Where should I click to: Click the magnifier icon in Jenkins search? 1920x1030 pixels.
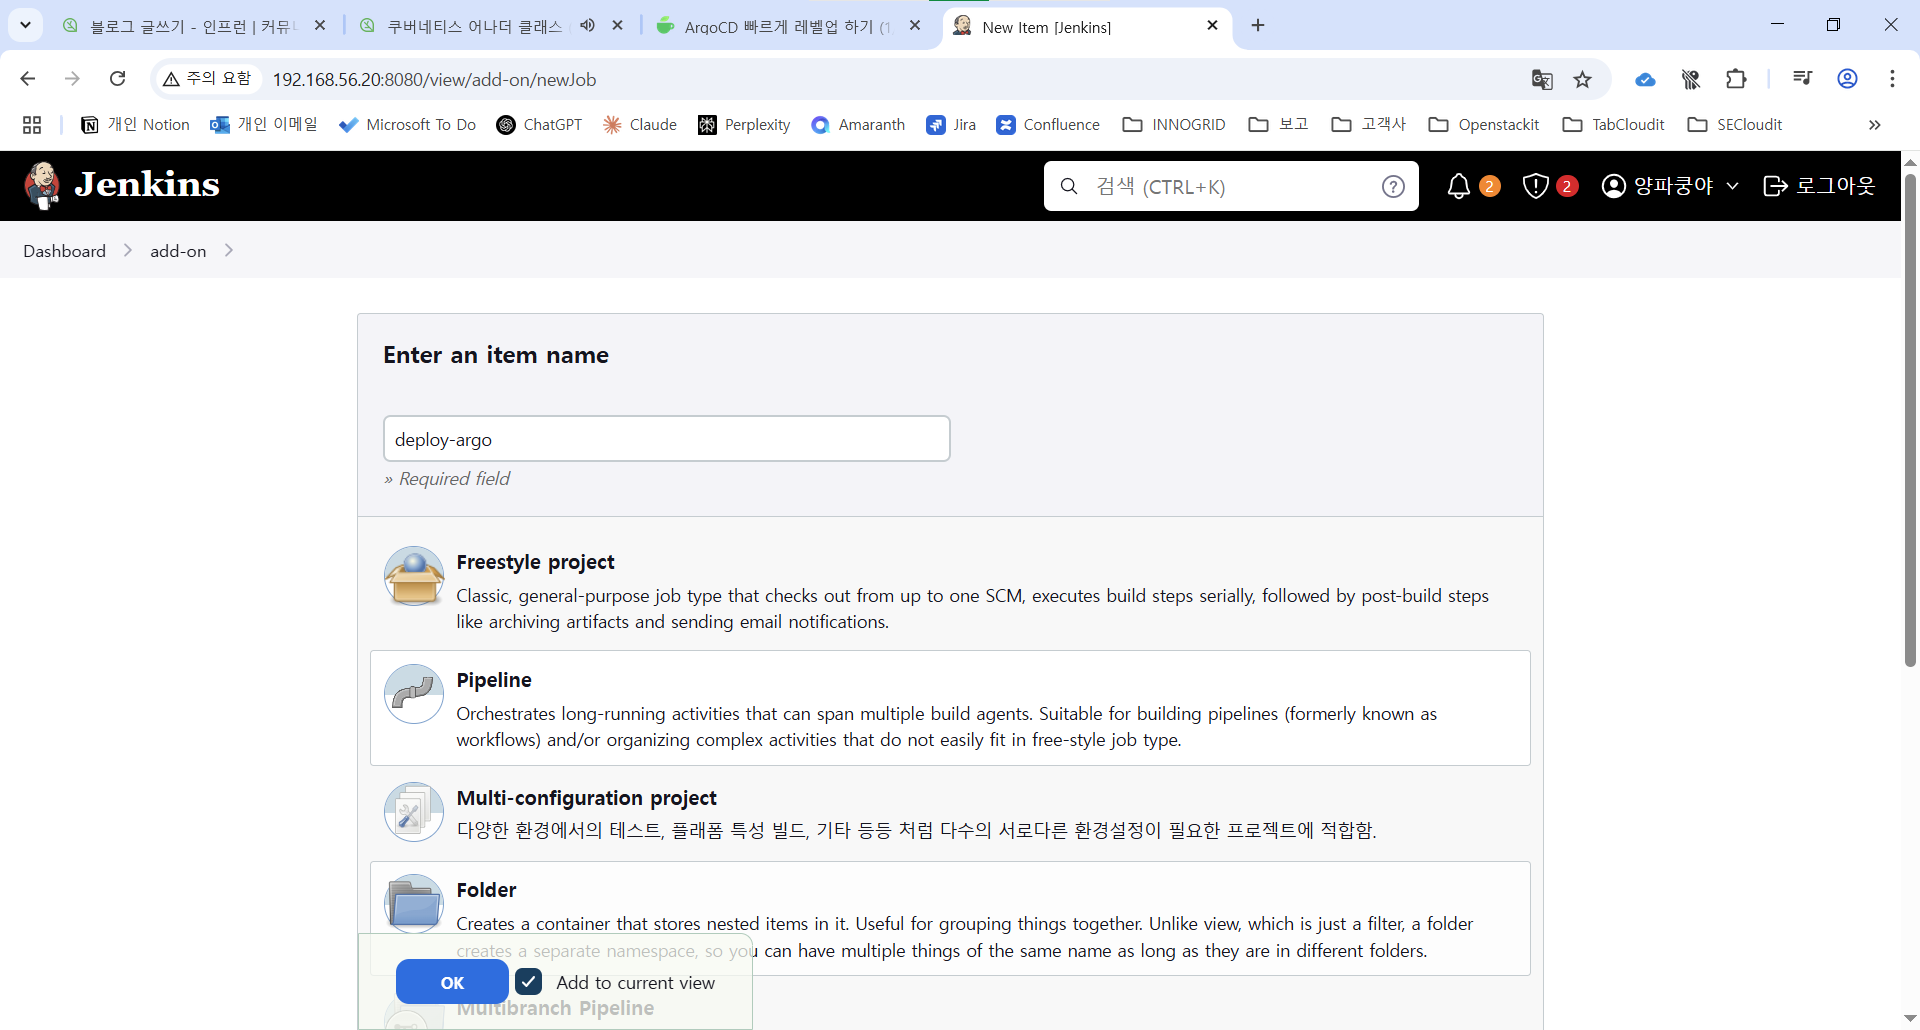coord(1069,186)
